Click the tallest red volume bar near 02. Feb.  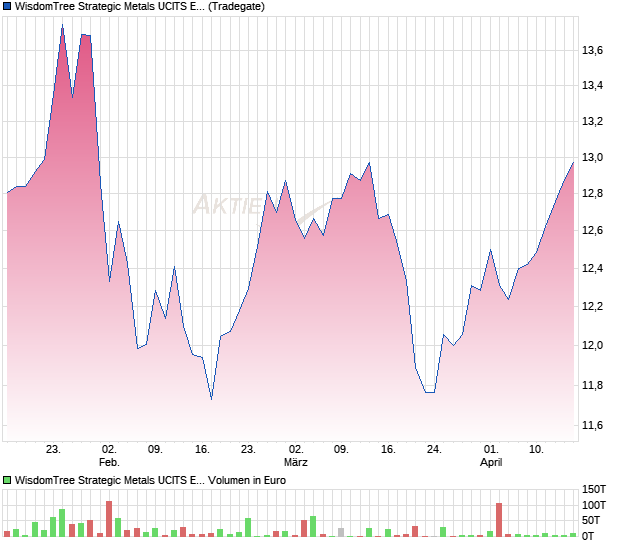click(x=109, y=519)
